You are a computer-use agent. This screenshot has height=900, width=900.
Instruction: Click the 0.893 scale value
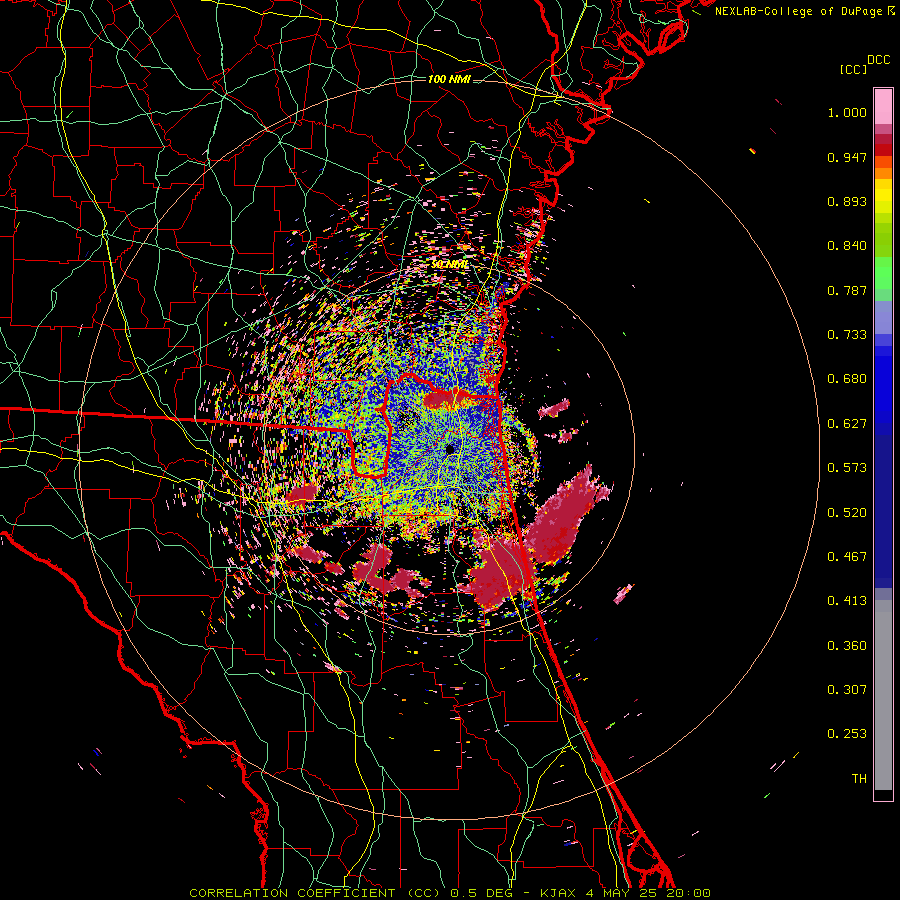coord(847,201)
